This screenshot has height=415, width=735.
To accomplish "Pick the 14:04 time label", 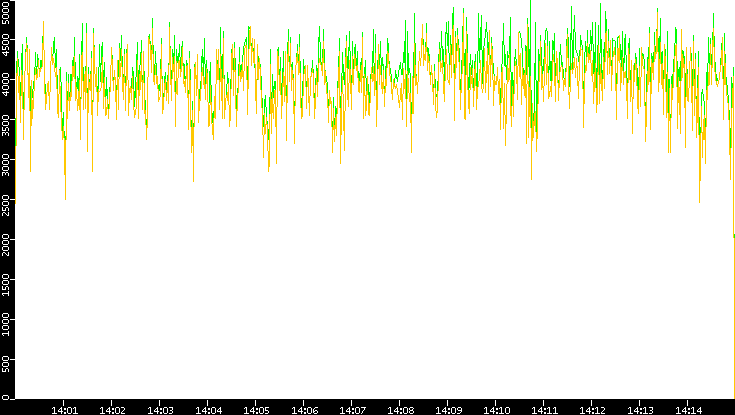I will click(x=208, y=411).
